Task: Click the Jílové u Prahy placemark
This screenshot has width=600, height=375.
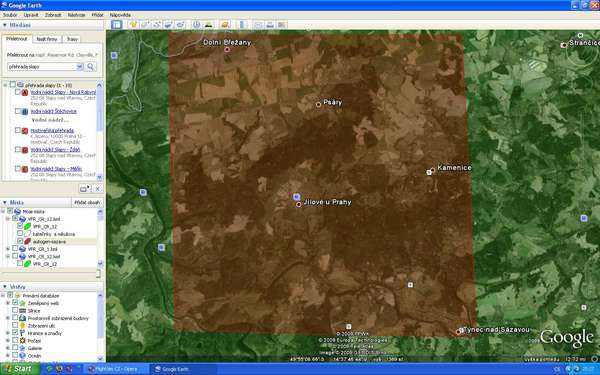Action: coord(298,204)
